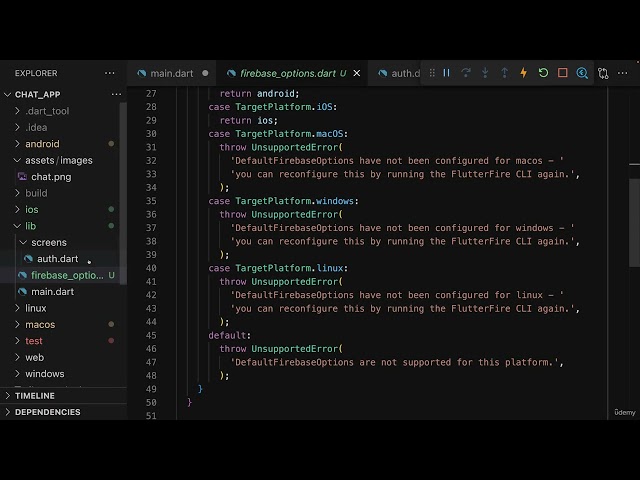
Task: Open the widget inspector magnifier icon
Action: click(x=582, y=73)
